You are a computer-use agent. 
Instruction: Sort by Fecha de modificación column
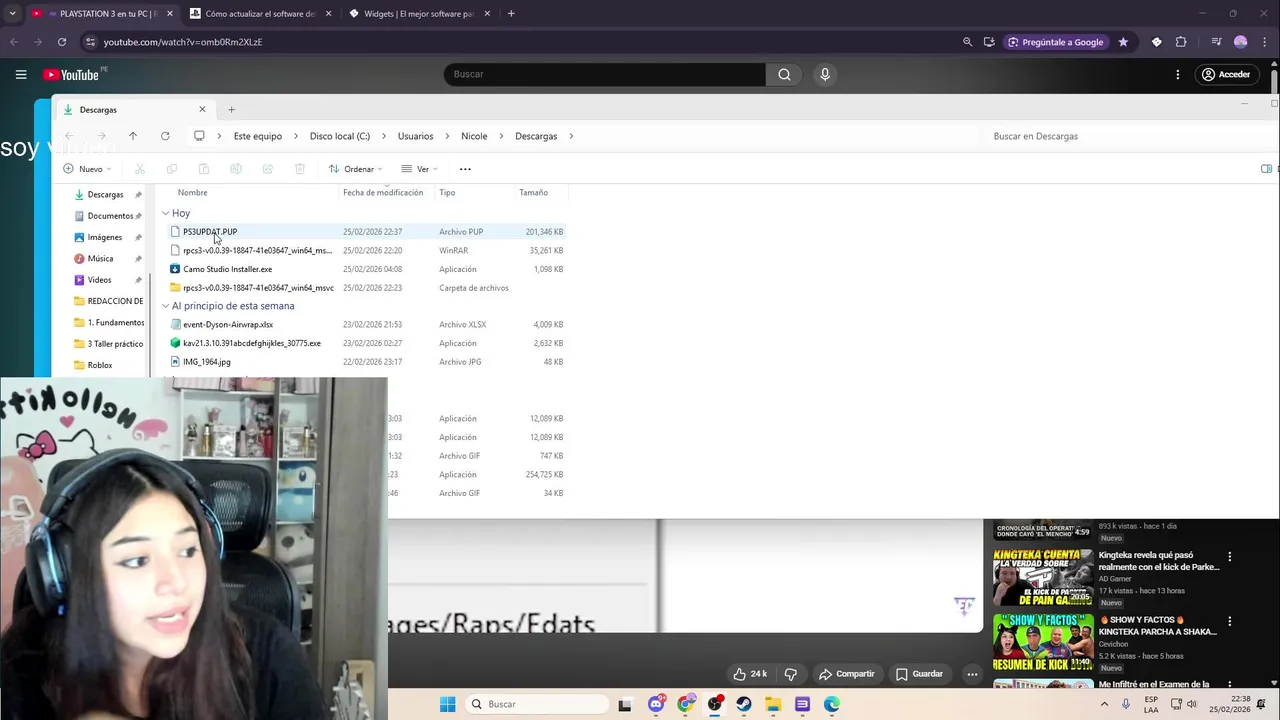tap(383, 192)
